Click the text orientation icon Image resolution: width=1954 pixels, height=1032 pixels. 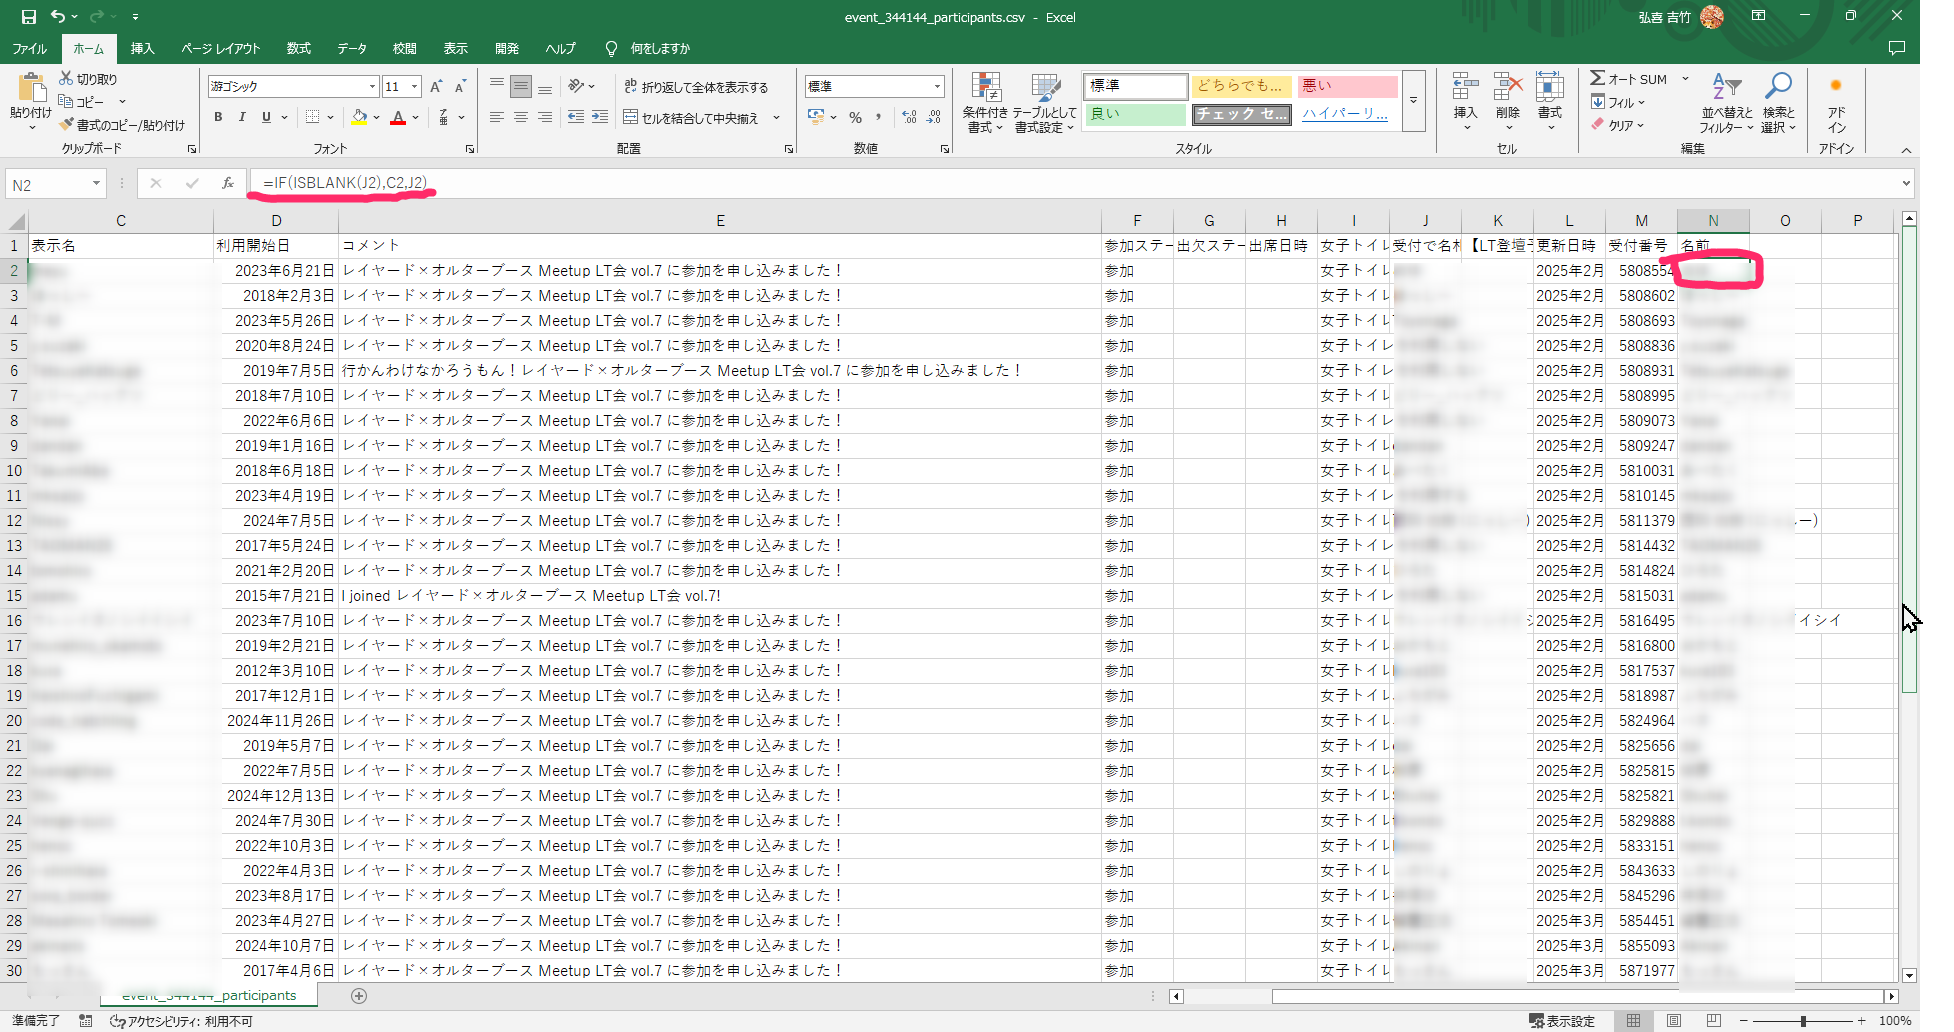(577, 87)
